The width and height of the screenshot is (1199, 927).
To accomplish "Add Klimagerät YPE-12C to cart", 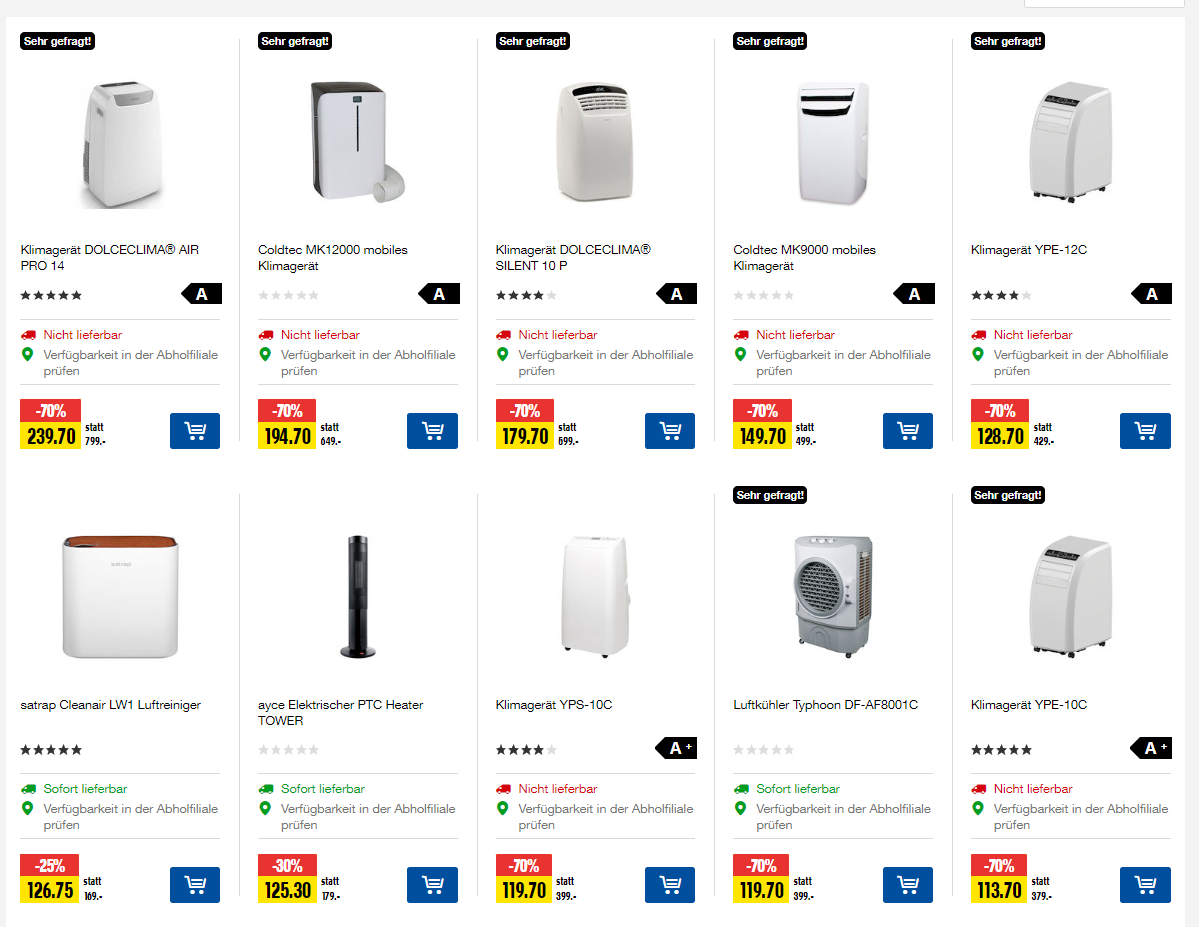I will tap(1144, 431).
